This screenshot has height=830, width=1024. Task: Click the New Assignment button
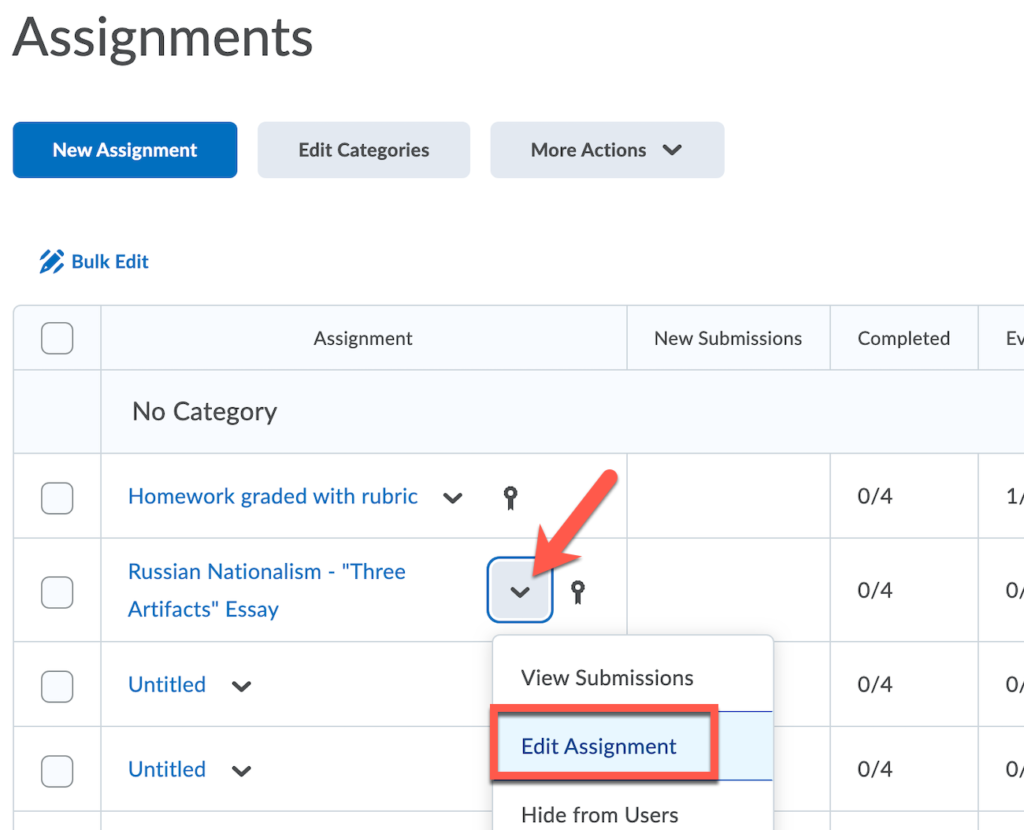pyautogui.click(x=124, y=149)
